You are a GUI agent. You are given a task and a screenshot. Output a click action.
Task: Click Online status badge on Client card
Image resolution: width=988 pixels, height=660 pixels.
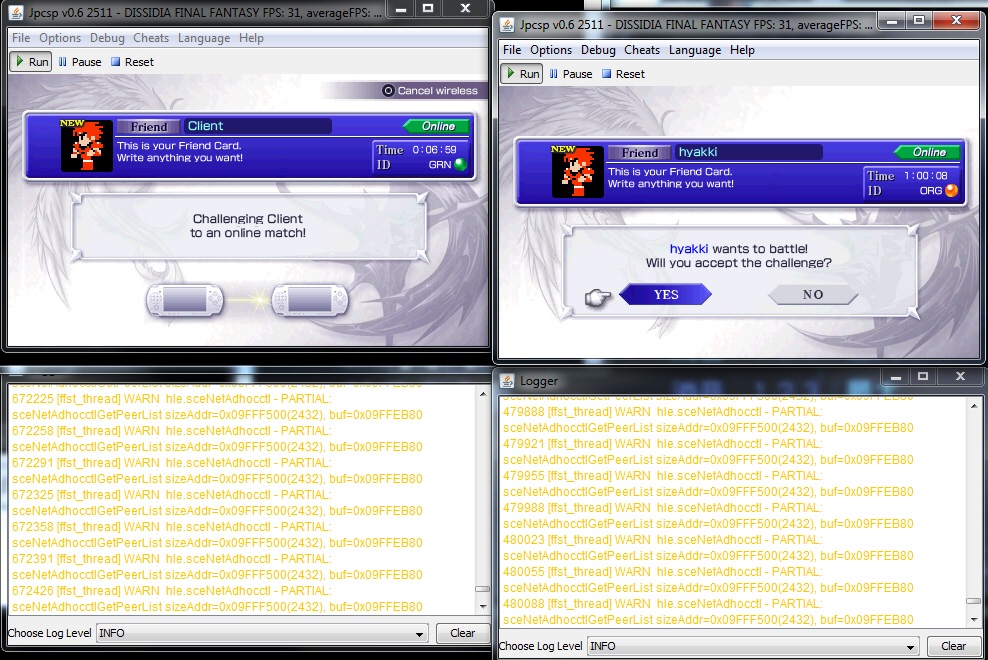(x=437, y=126)
